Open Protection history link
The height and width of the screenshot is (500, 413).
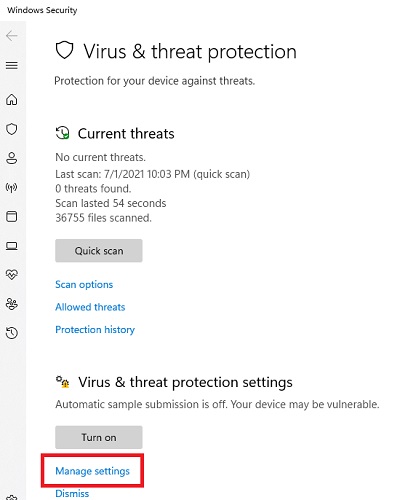[x=95, y=330]
